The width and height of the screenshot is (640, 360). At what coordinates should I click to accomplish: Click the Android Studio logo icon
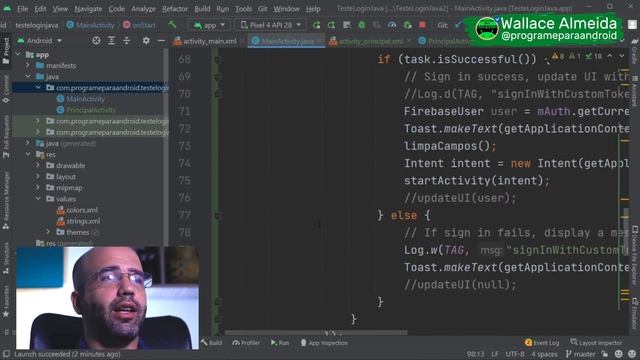[x=7, y=8]
